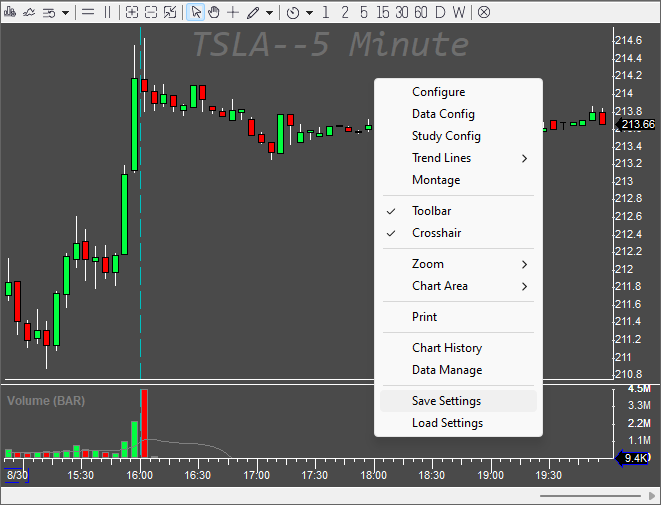
Task: Choose Data Config menu entry
Action: 458,114
